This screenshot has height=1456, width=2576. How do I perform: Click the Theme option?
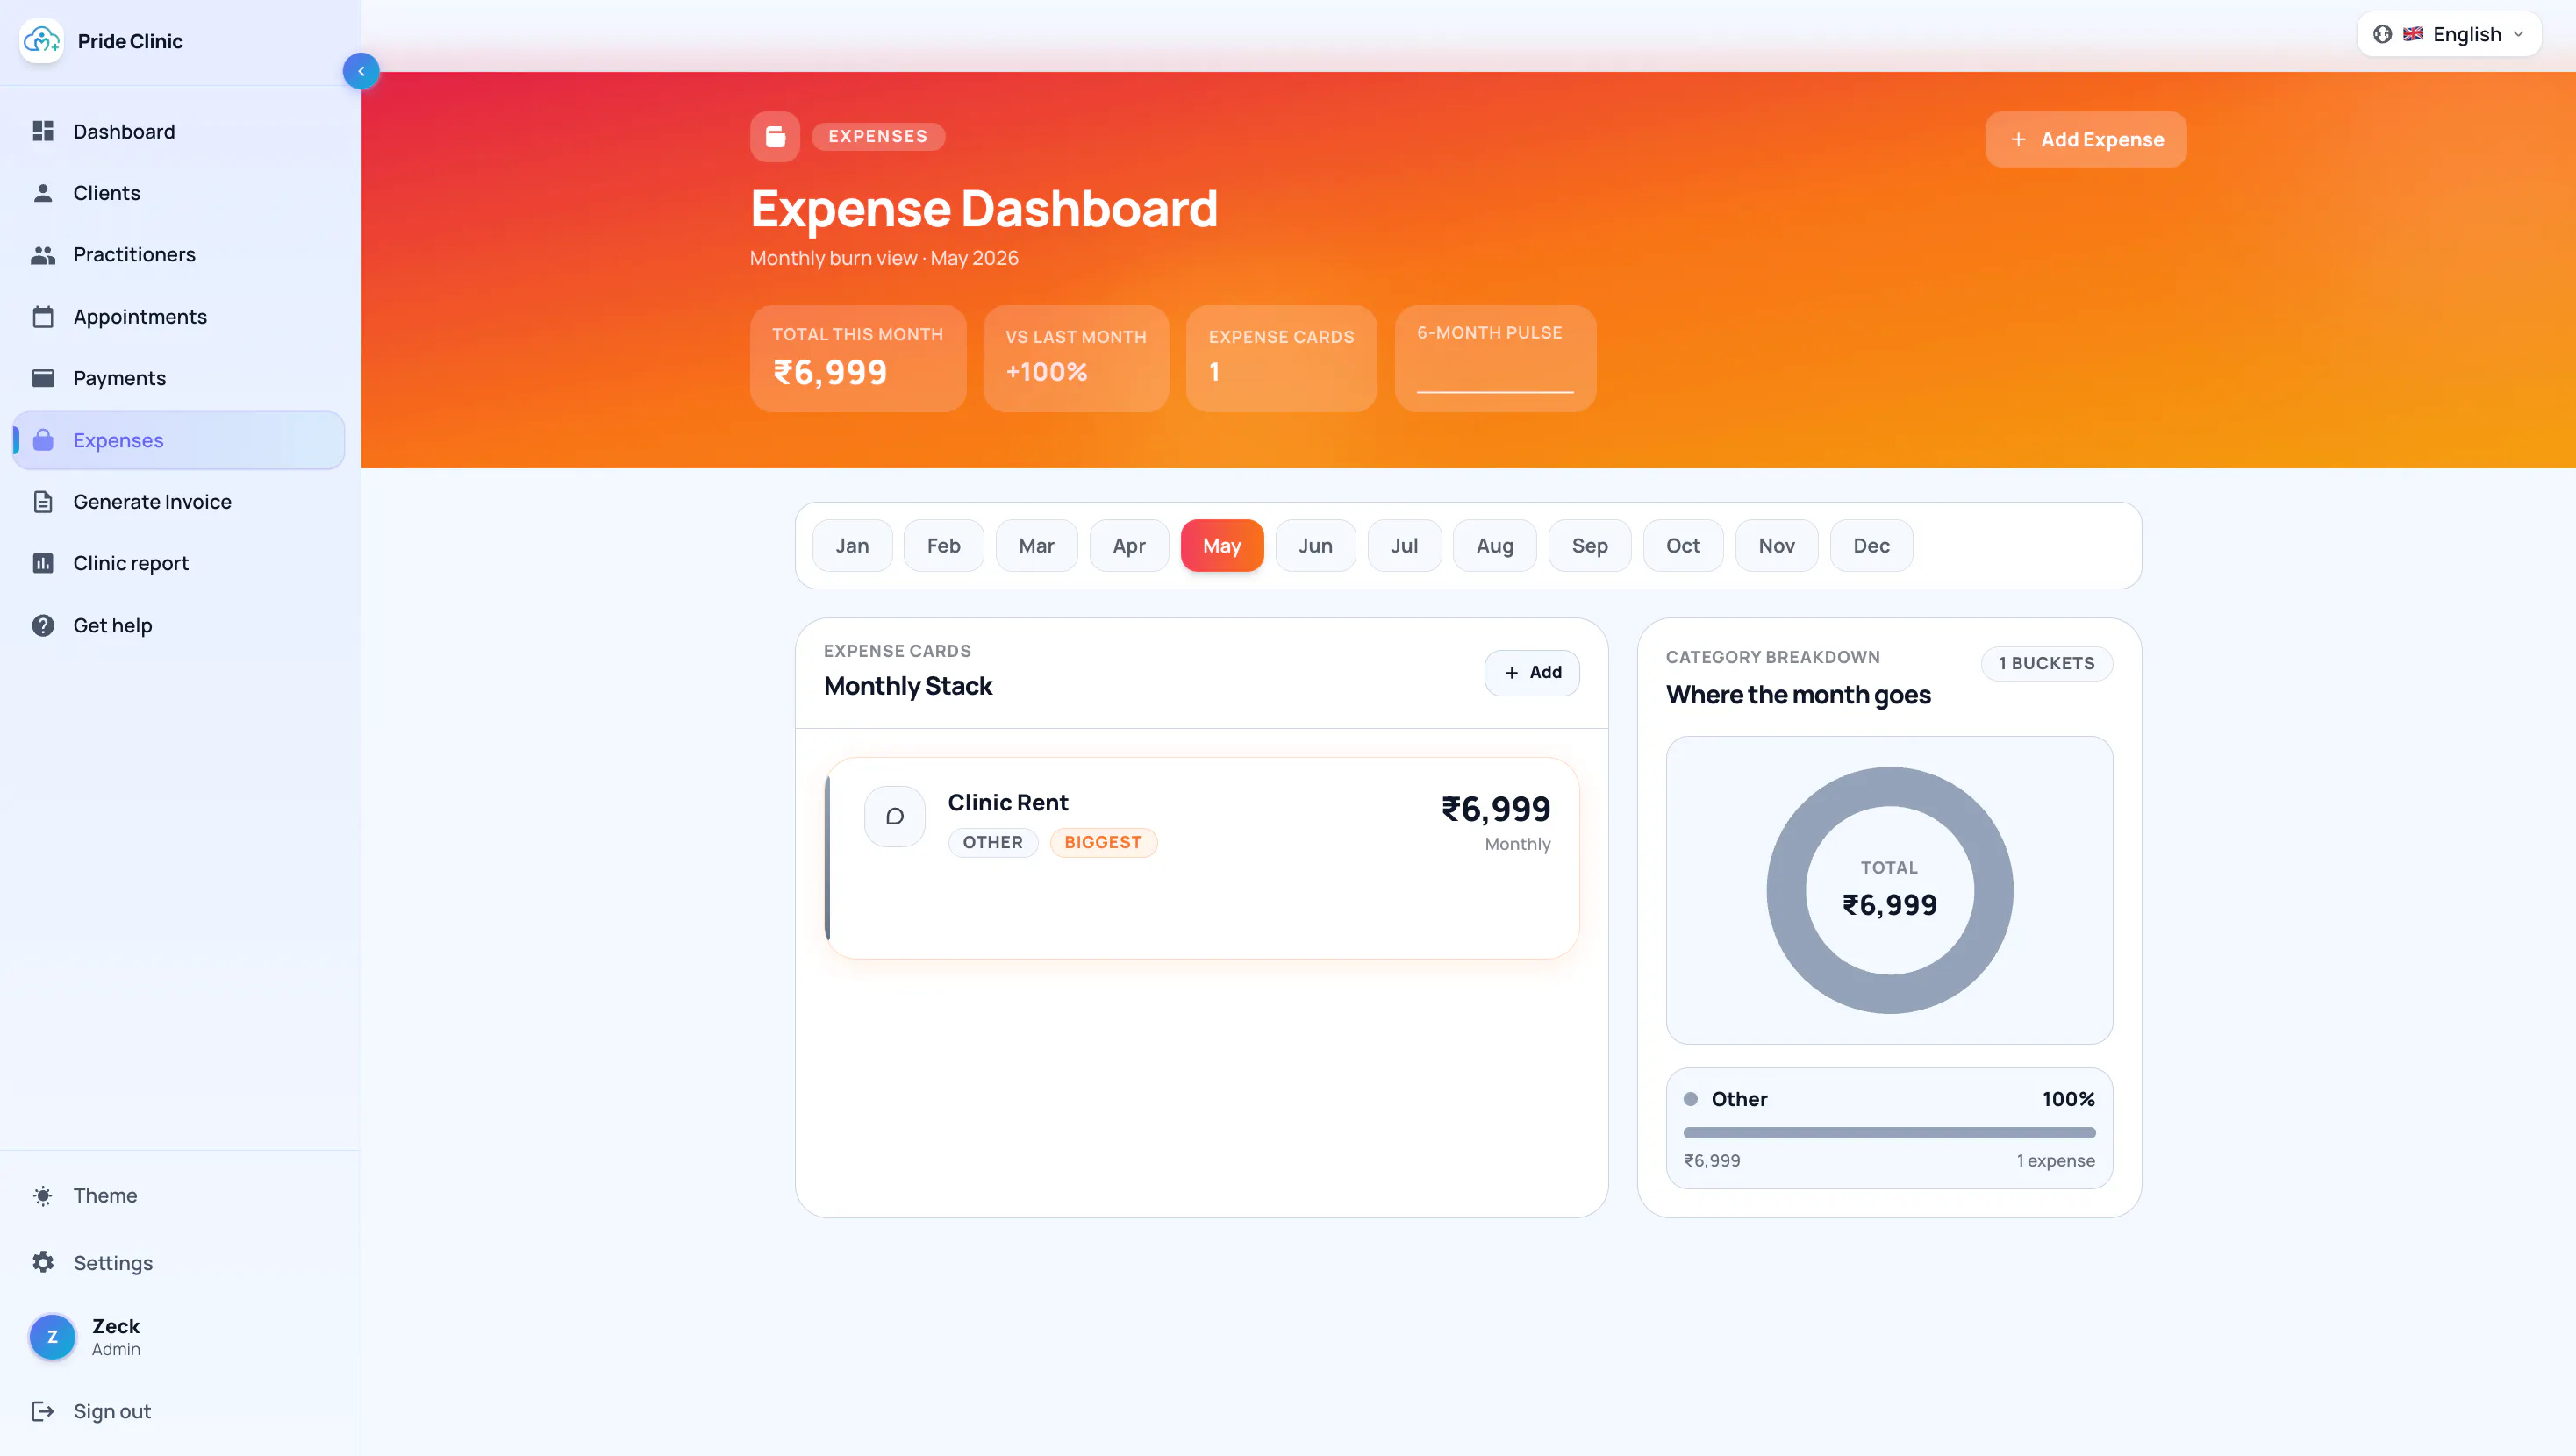click(x=180, y=1196)
